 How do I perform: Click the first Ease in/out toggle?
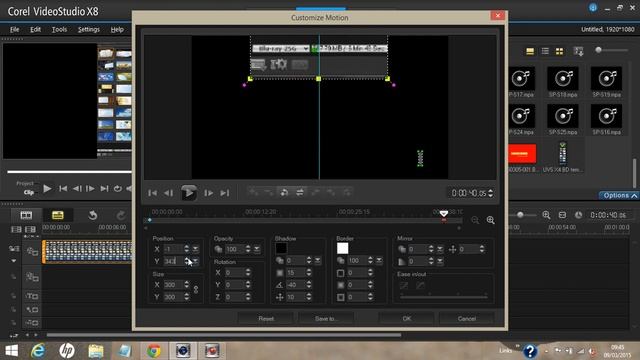404,286
